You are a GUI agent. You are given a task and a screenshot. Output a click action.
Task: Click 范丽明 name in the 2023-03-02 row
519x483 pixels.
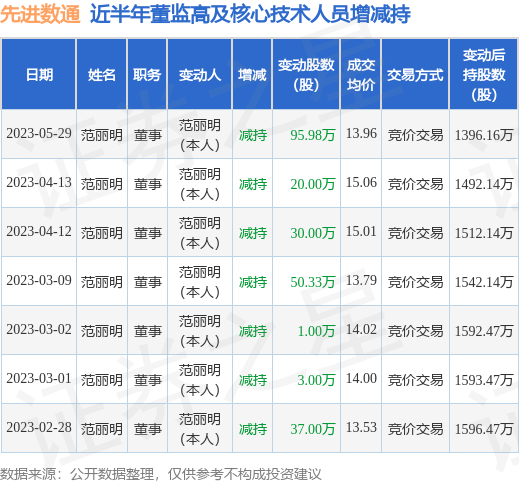point(102,331)
